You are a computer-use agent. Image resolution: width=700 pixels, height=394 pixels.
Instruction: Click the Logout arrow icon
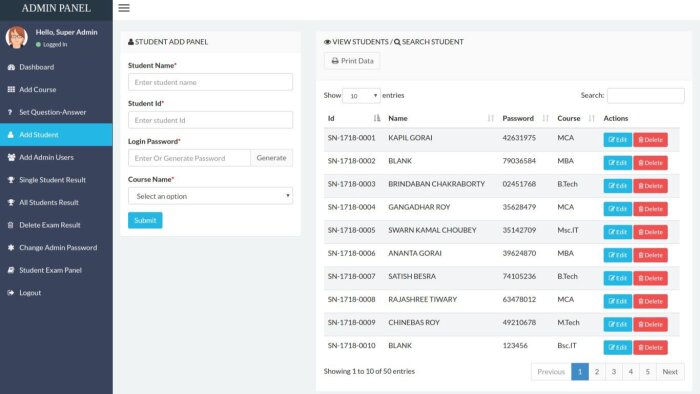[11, 293]
